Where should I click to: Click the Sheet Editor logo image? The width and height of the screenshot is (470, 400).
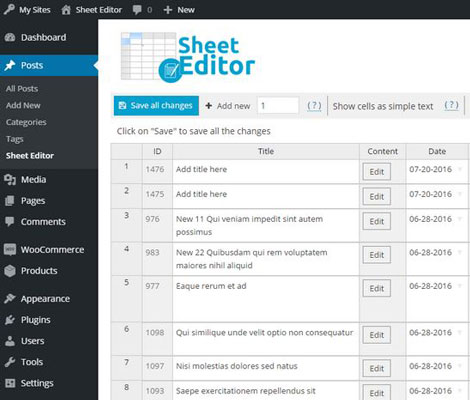188,57
